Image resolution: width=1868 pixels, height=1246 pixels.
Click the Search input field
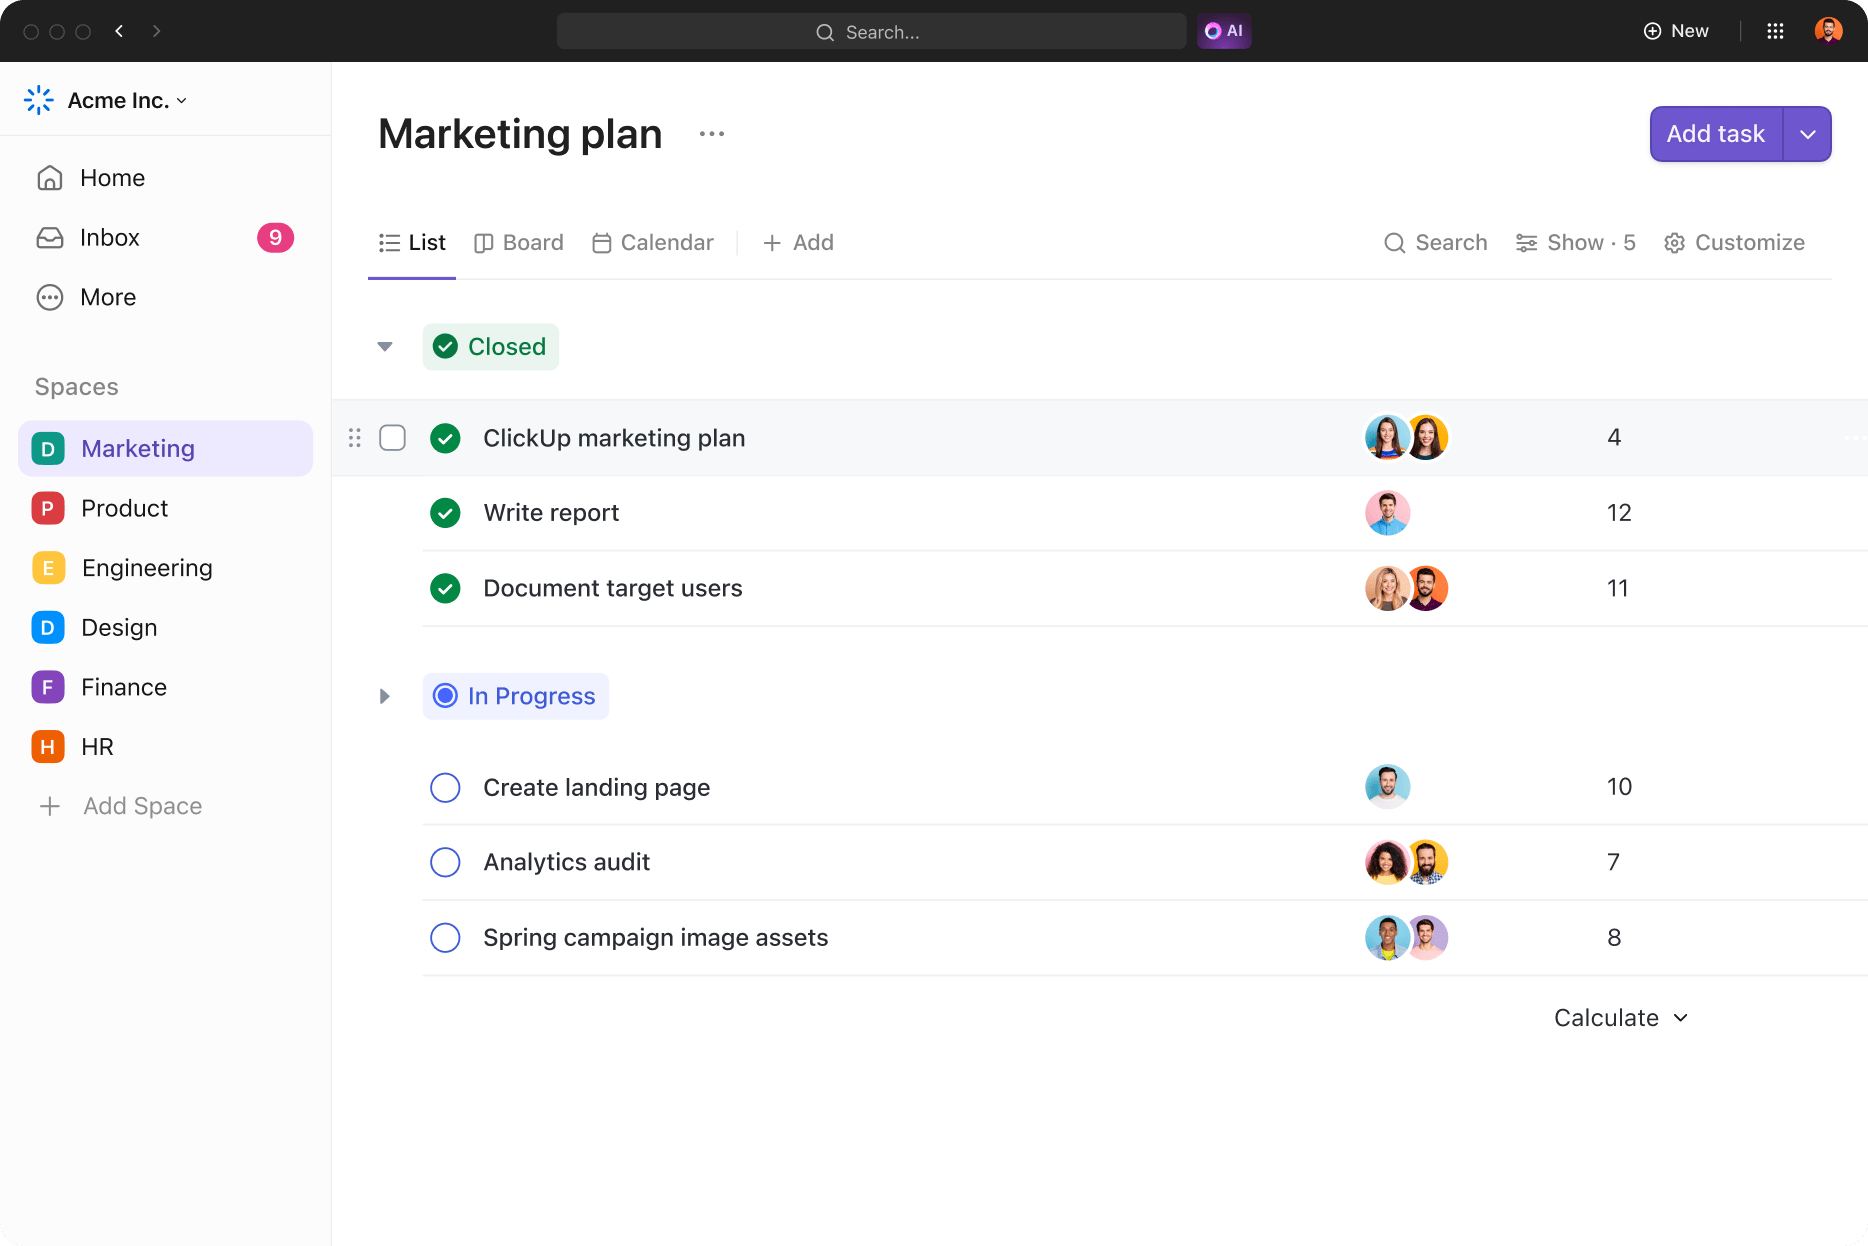(870, 31)
